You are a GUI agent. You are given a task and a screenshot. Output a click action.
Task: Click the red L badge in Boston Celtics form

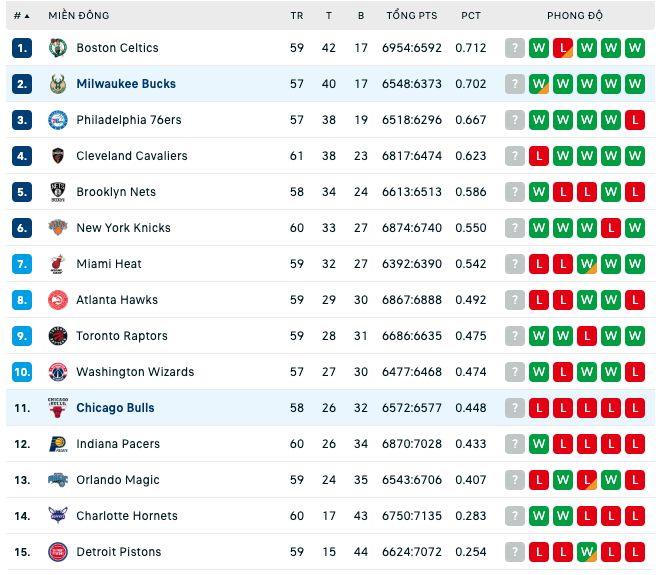pyautogui.click(x=563, y=48)
